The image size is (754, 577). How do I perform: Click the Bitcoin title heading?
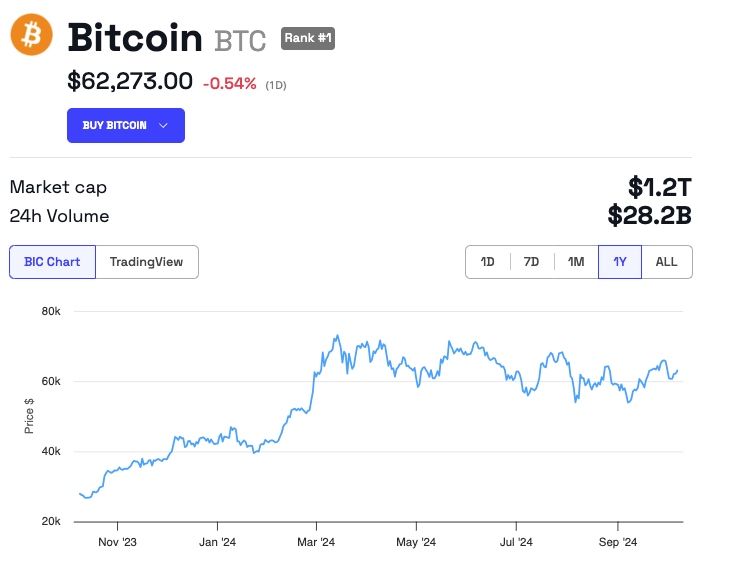(x=136, y=38)
